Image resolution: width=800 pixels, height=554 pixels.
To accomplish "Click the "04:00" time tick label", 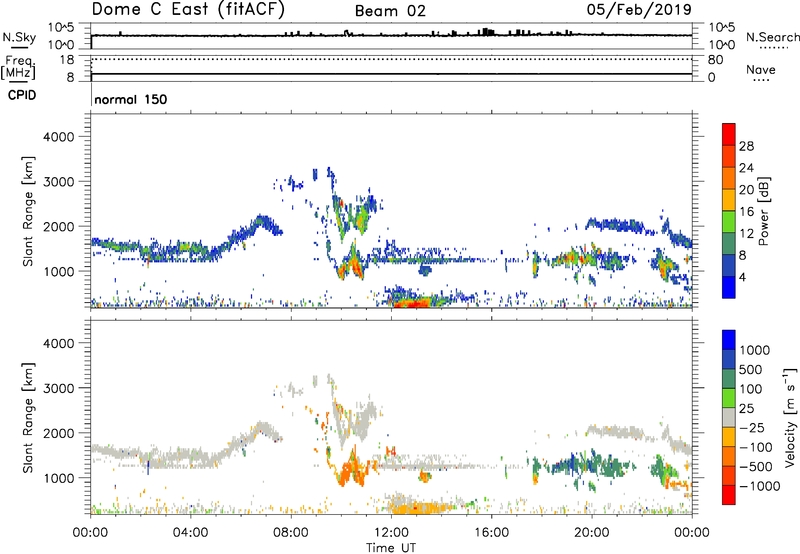I will [190, 533].
